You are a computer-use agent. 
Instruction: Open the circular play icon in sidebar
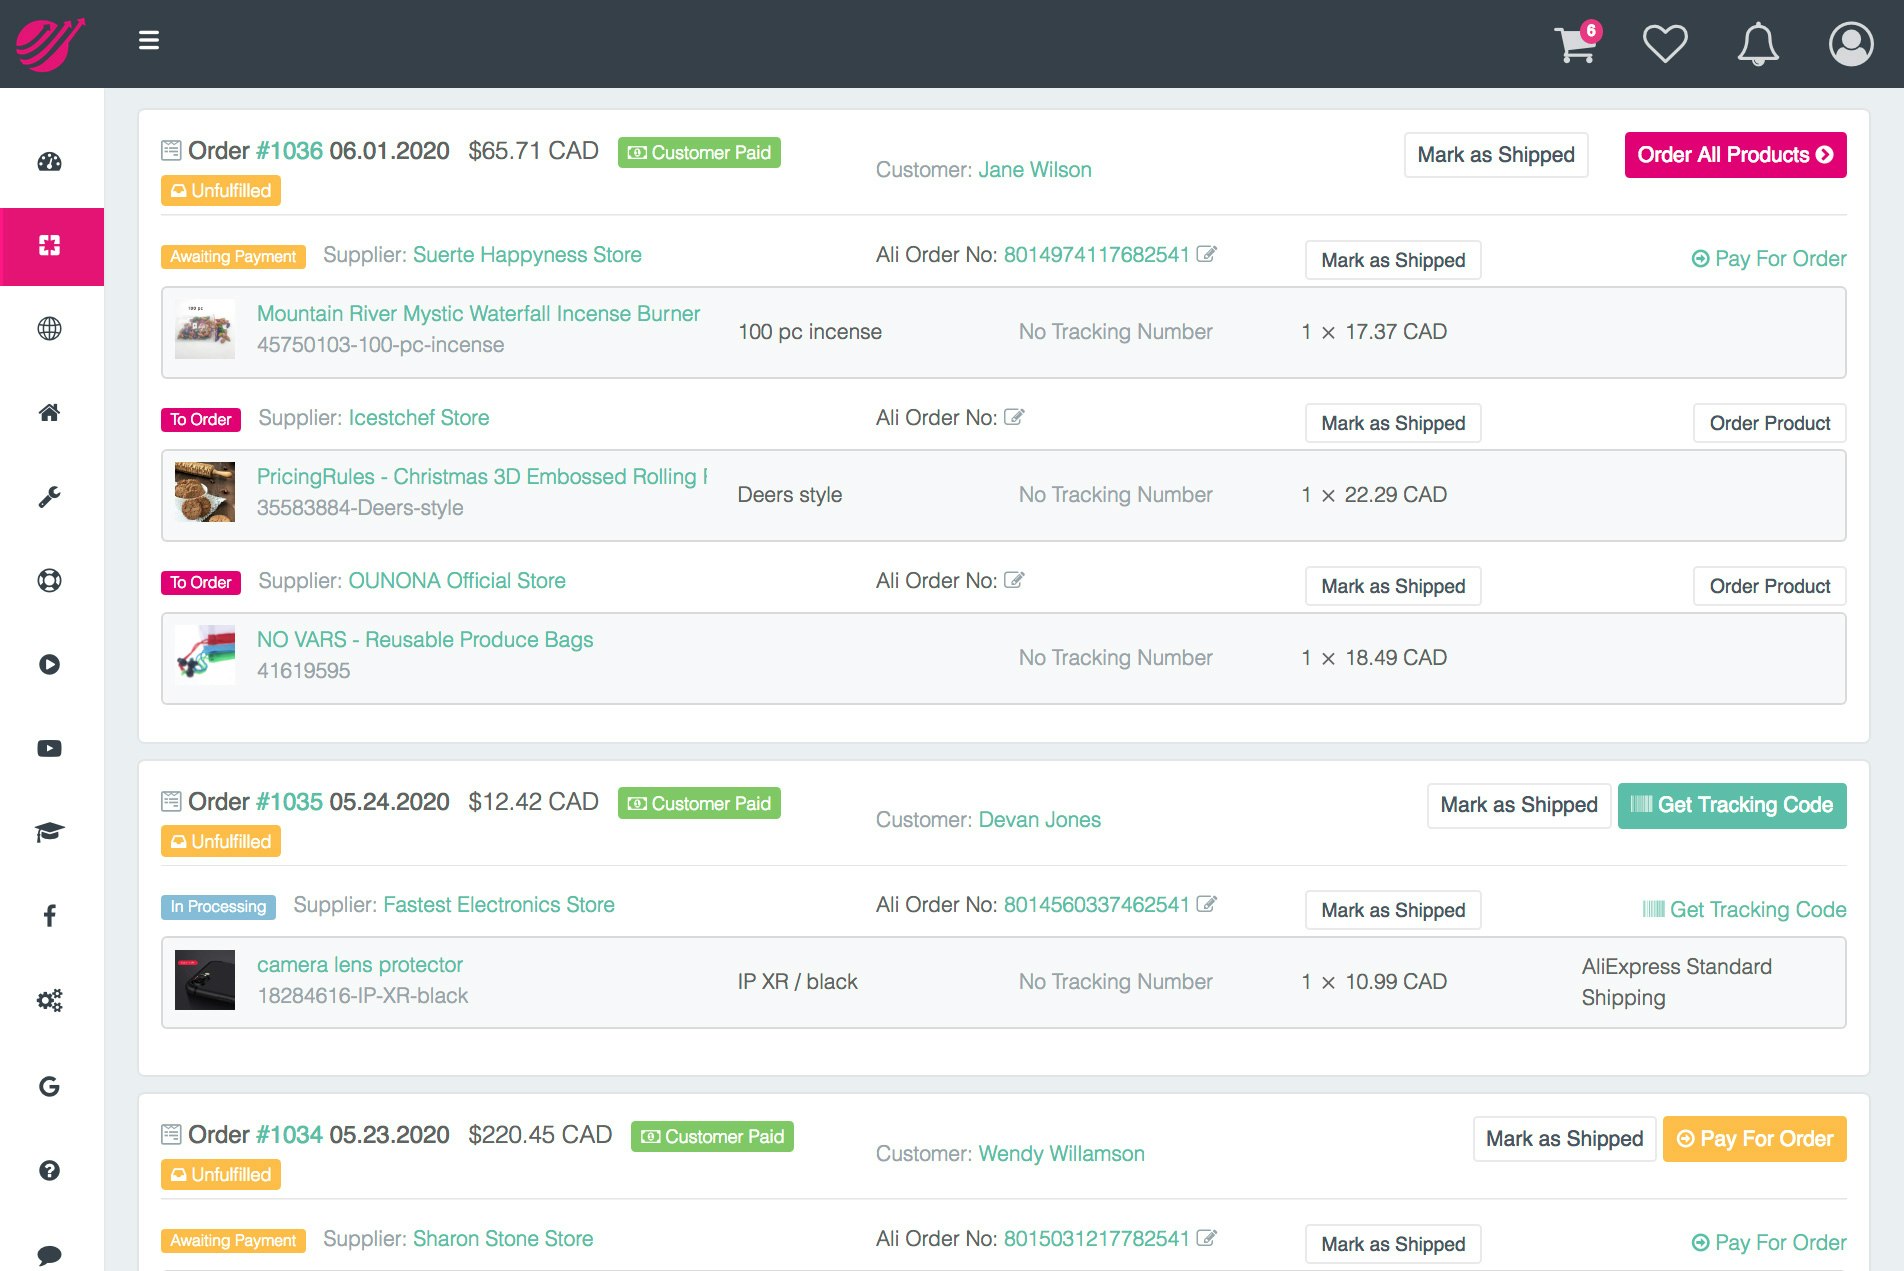click(49, 664)
